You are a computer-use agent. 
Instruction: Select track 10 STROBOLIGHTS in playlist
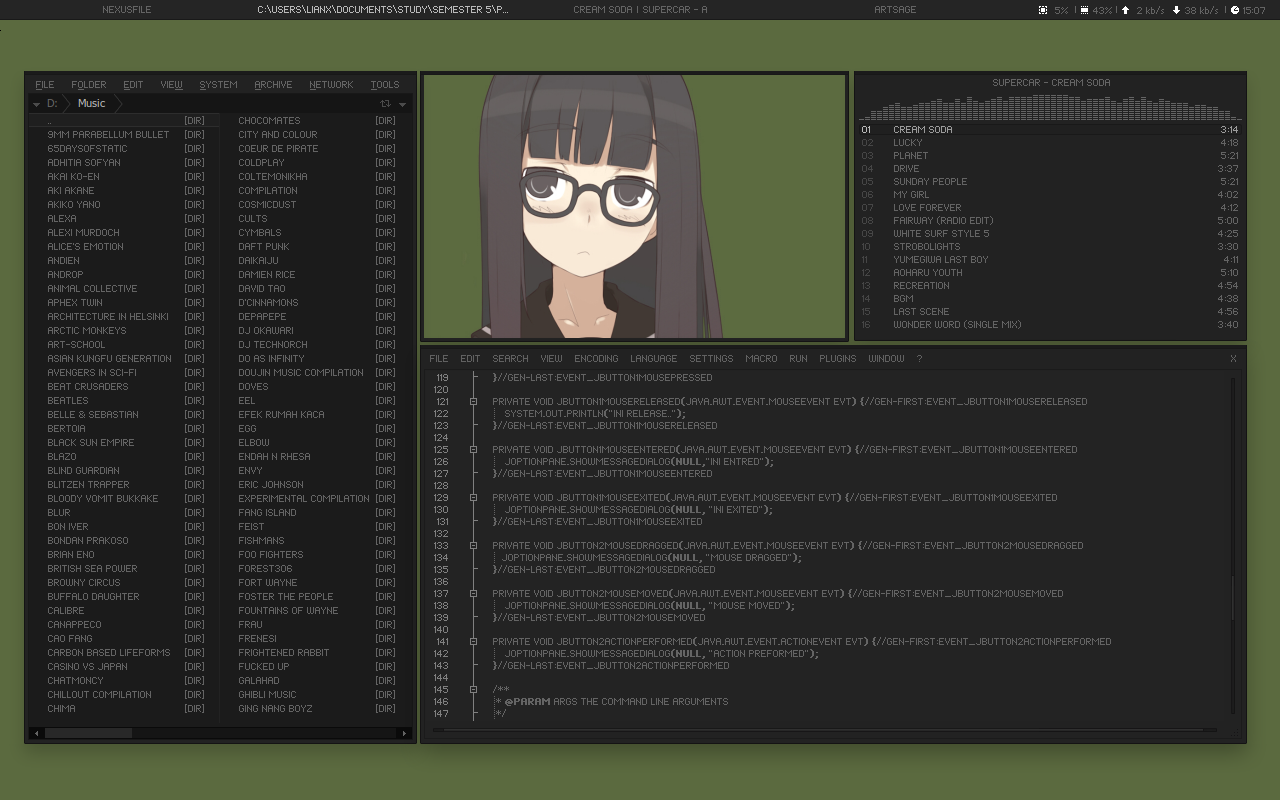tap(1050, 247)
